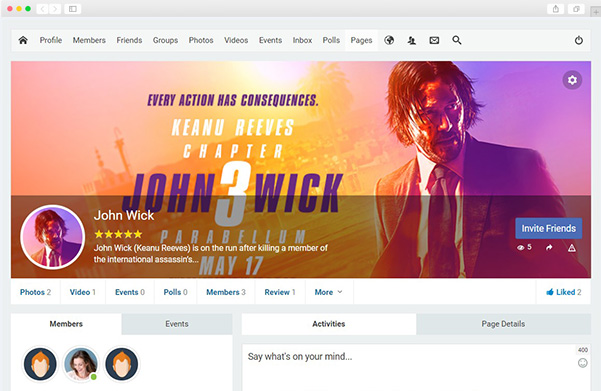The height and width of the screenshot is (391, 601).
Task: Open the Pages menu item
Action: point(361,40)
